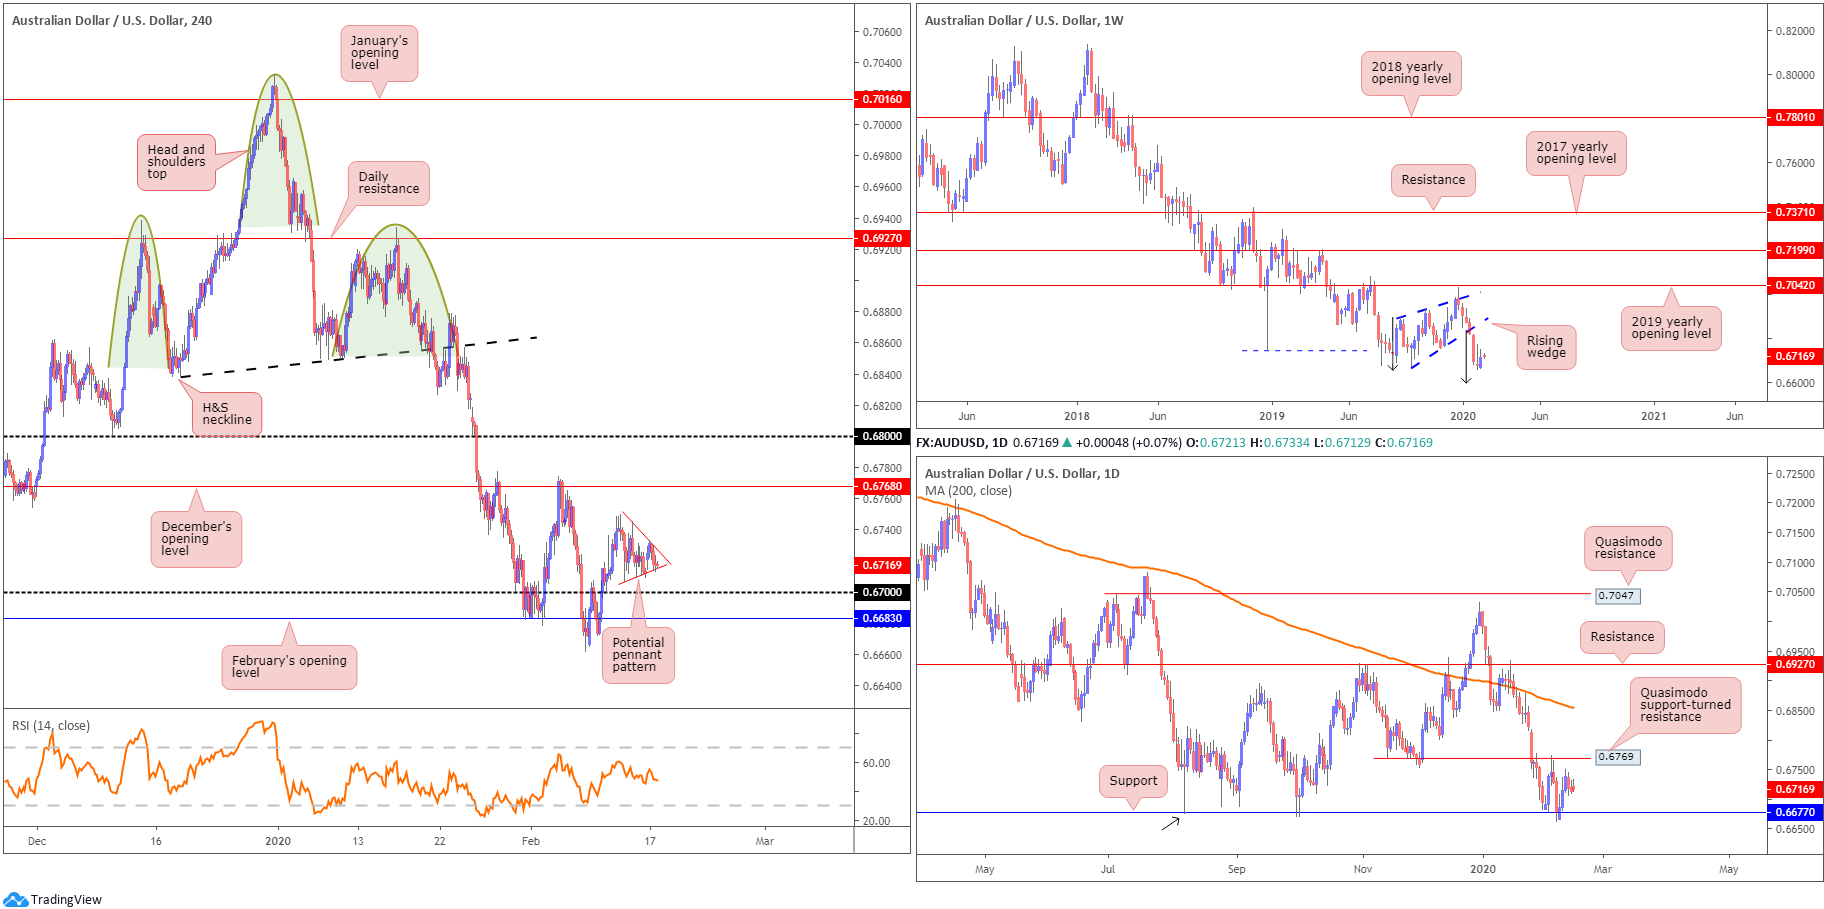The height and width of the screenshot is (909, 1824).
Task: Click the Australian Dollar / U.S. Dollar, 1W title
Action: point(1024,20)
